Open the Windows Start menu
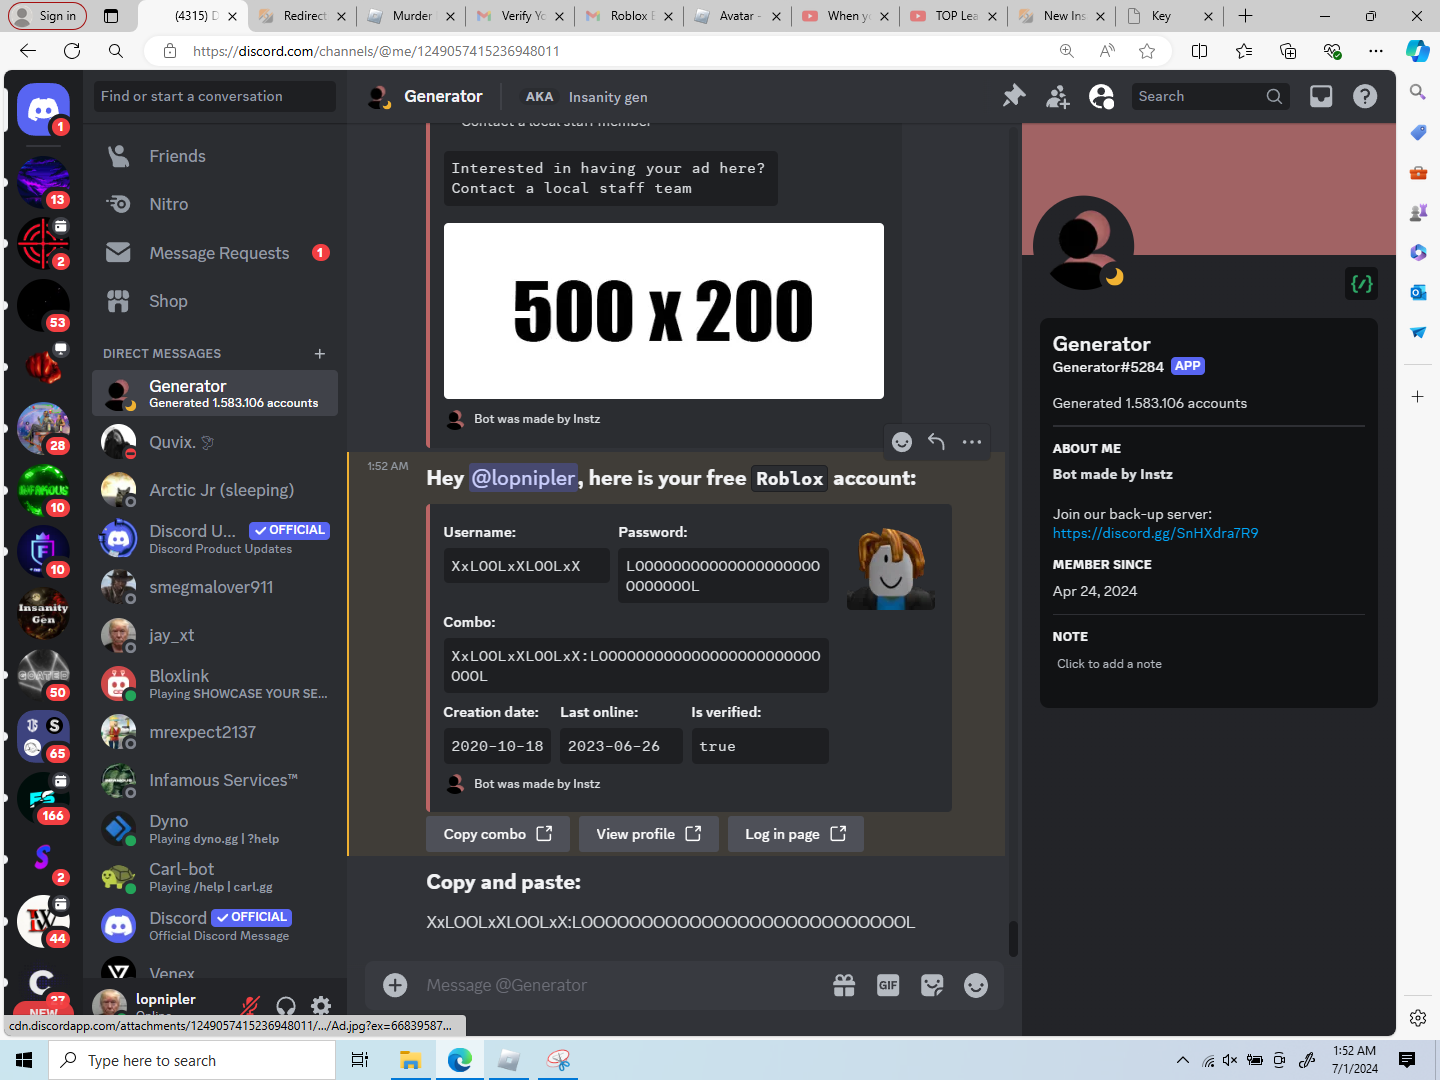 24,1060
